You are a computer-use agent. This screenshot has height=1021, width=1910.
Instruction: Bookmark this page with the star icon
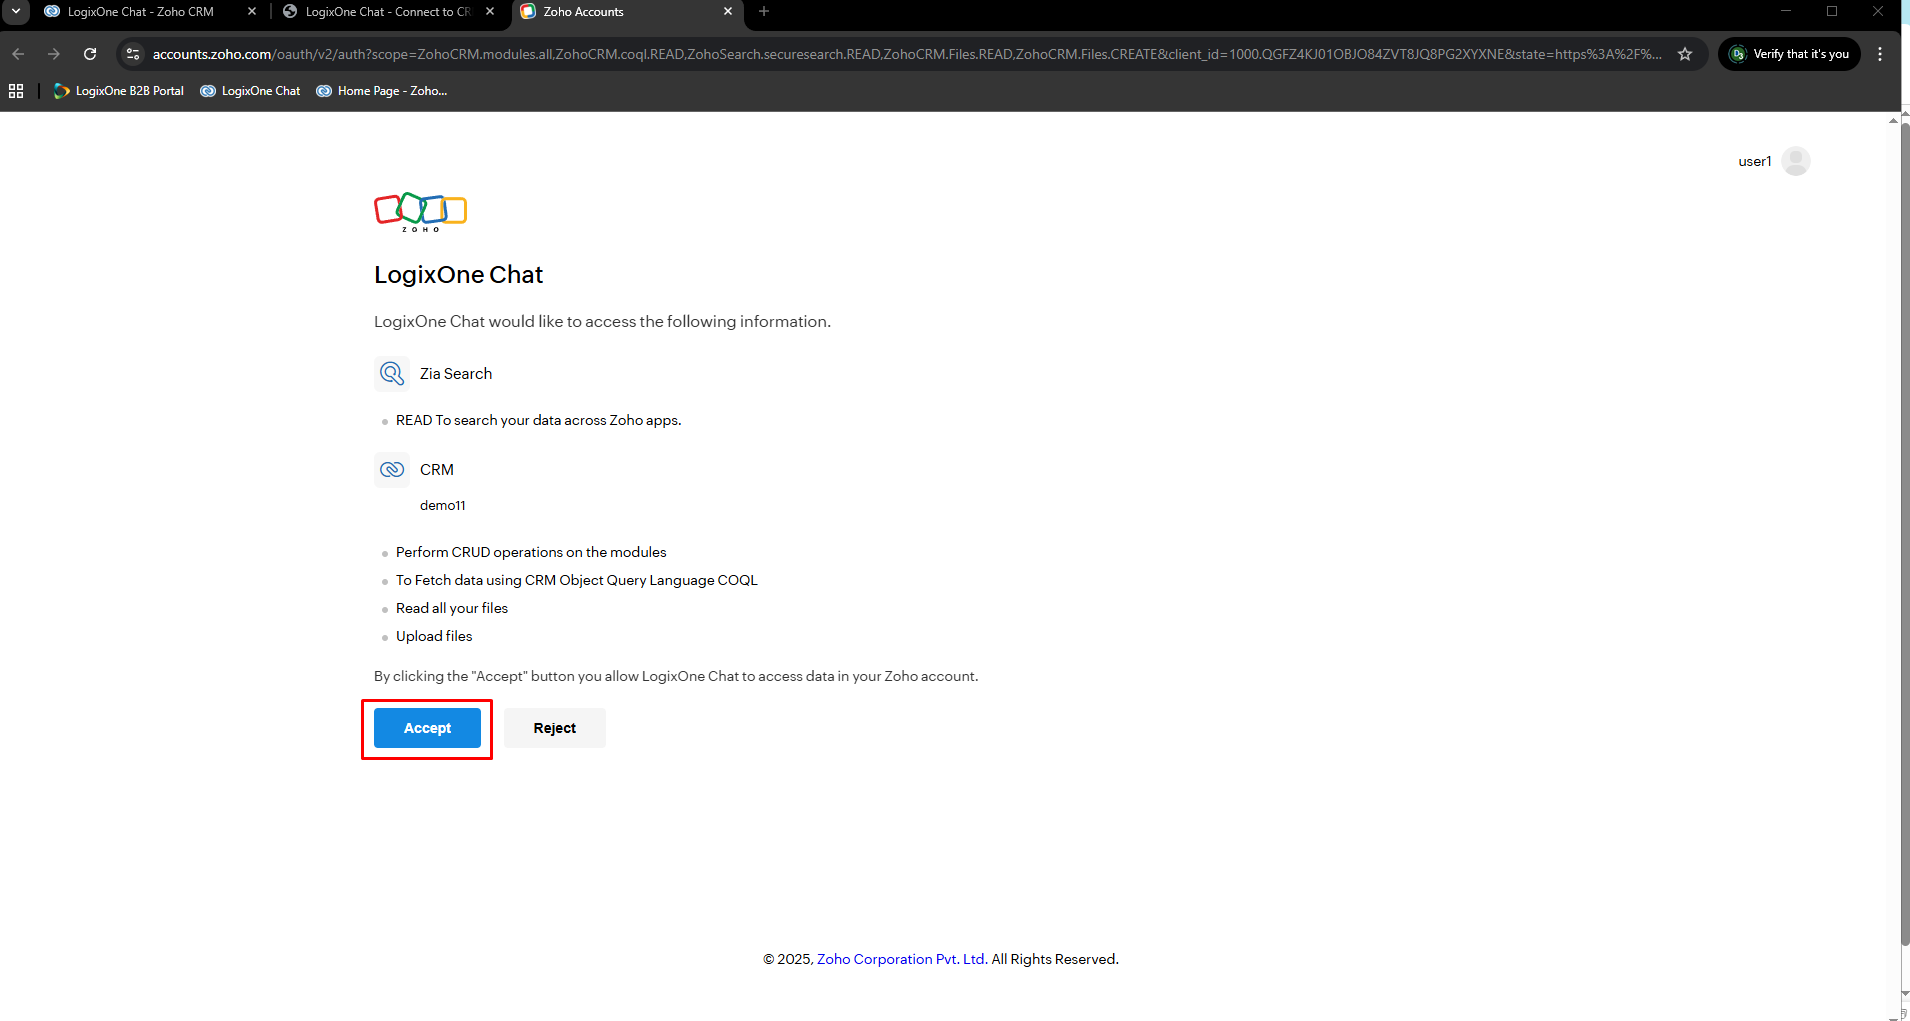click(x=1685, y=54)
